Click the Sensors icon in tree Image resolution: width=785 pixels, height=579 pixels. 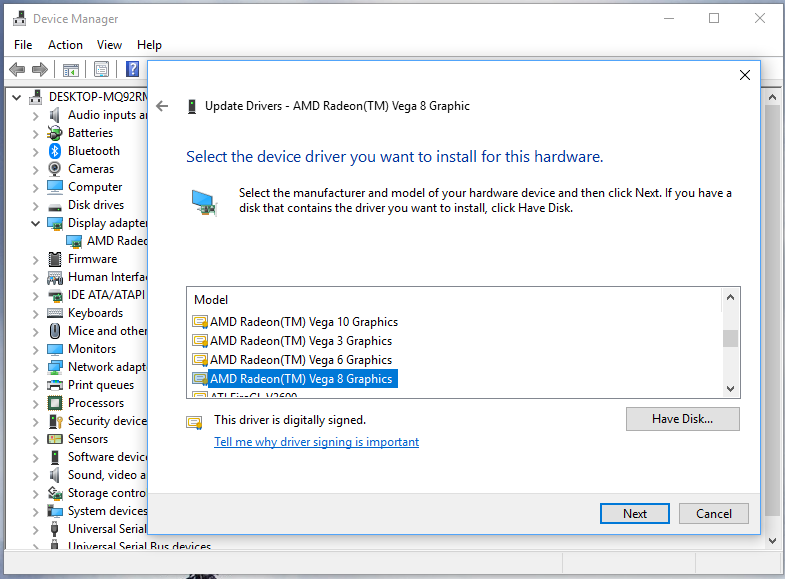point(55,439)
